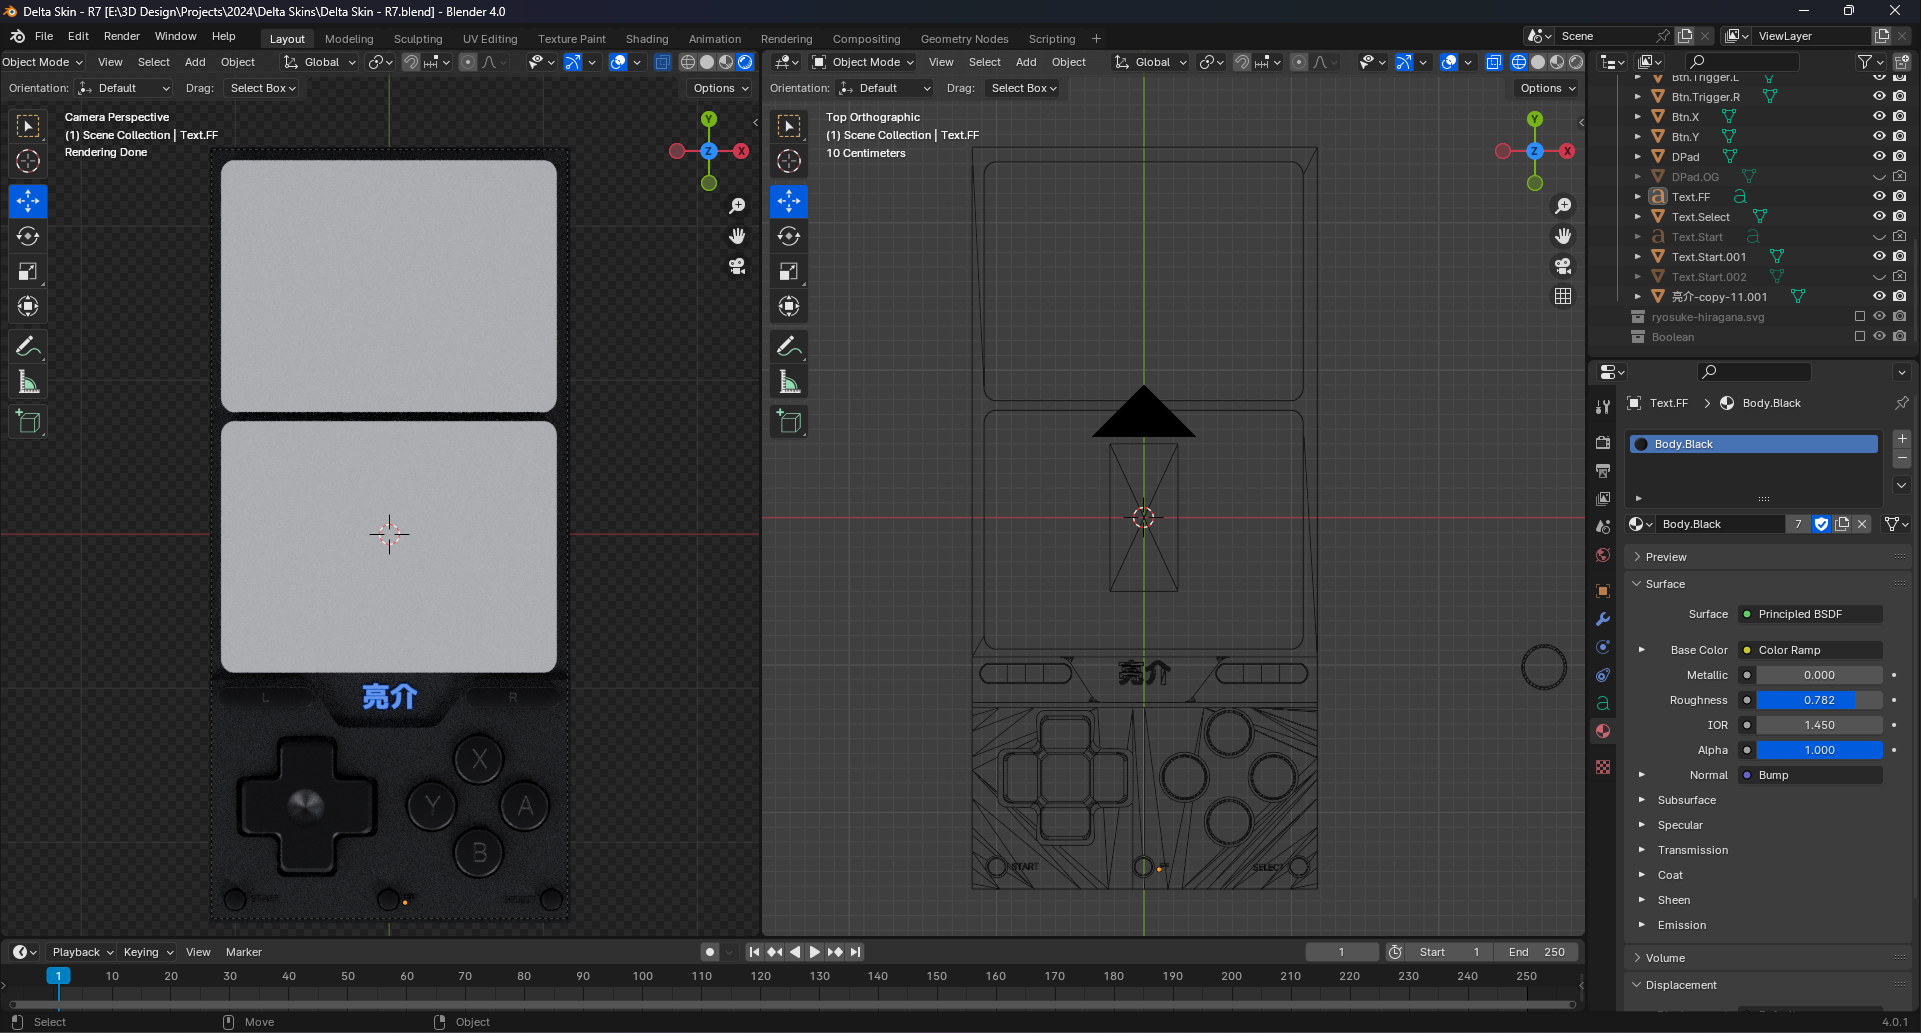Screen dimensions: 1921x1033
Task: Switch to the Shading workspace tab
Action: pyautogui.click(x=647, y=39)
